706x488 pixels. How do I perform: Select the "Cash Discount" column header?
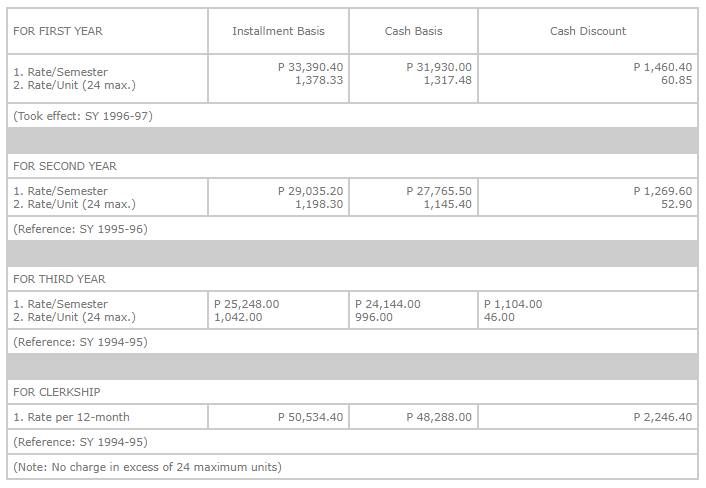tap(588, 31)
